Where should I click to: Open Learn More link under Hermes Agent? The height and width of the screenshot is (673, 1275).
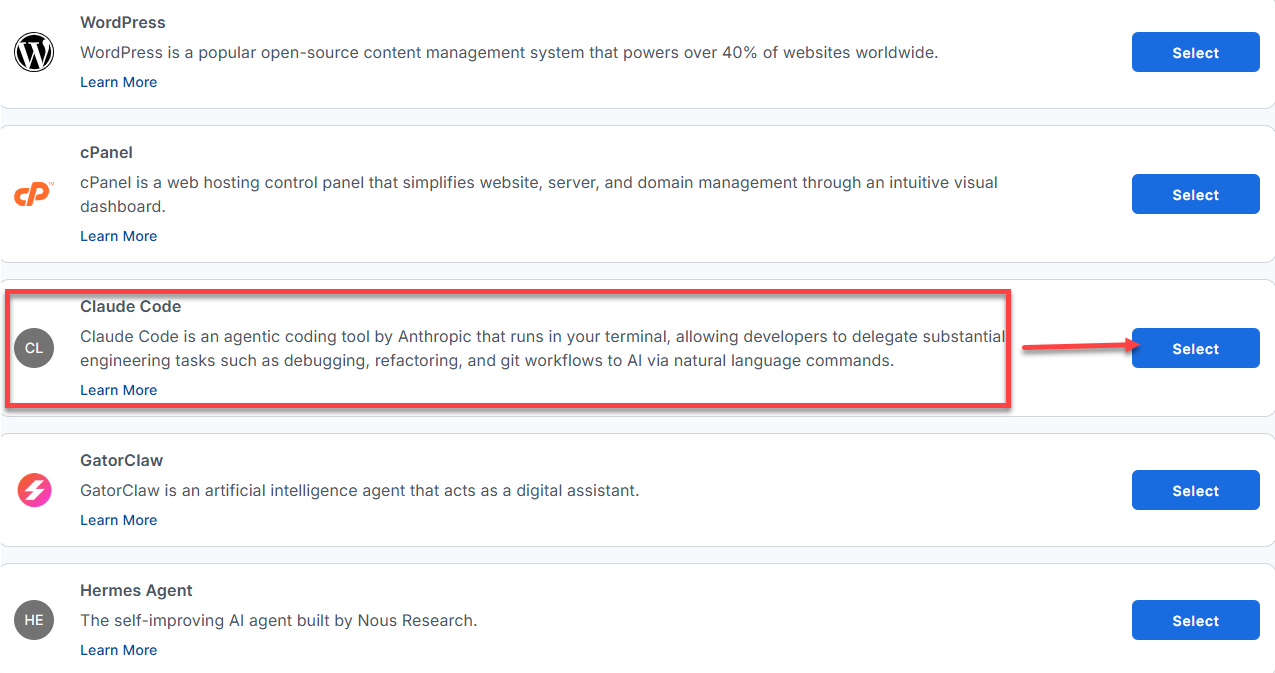[x=118, y=650]
